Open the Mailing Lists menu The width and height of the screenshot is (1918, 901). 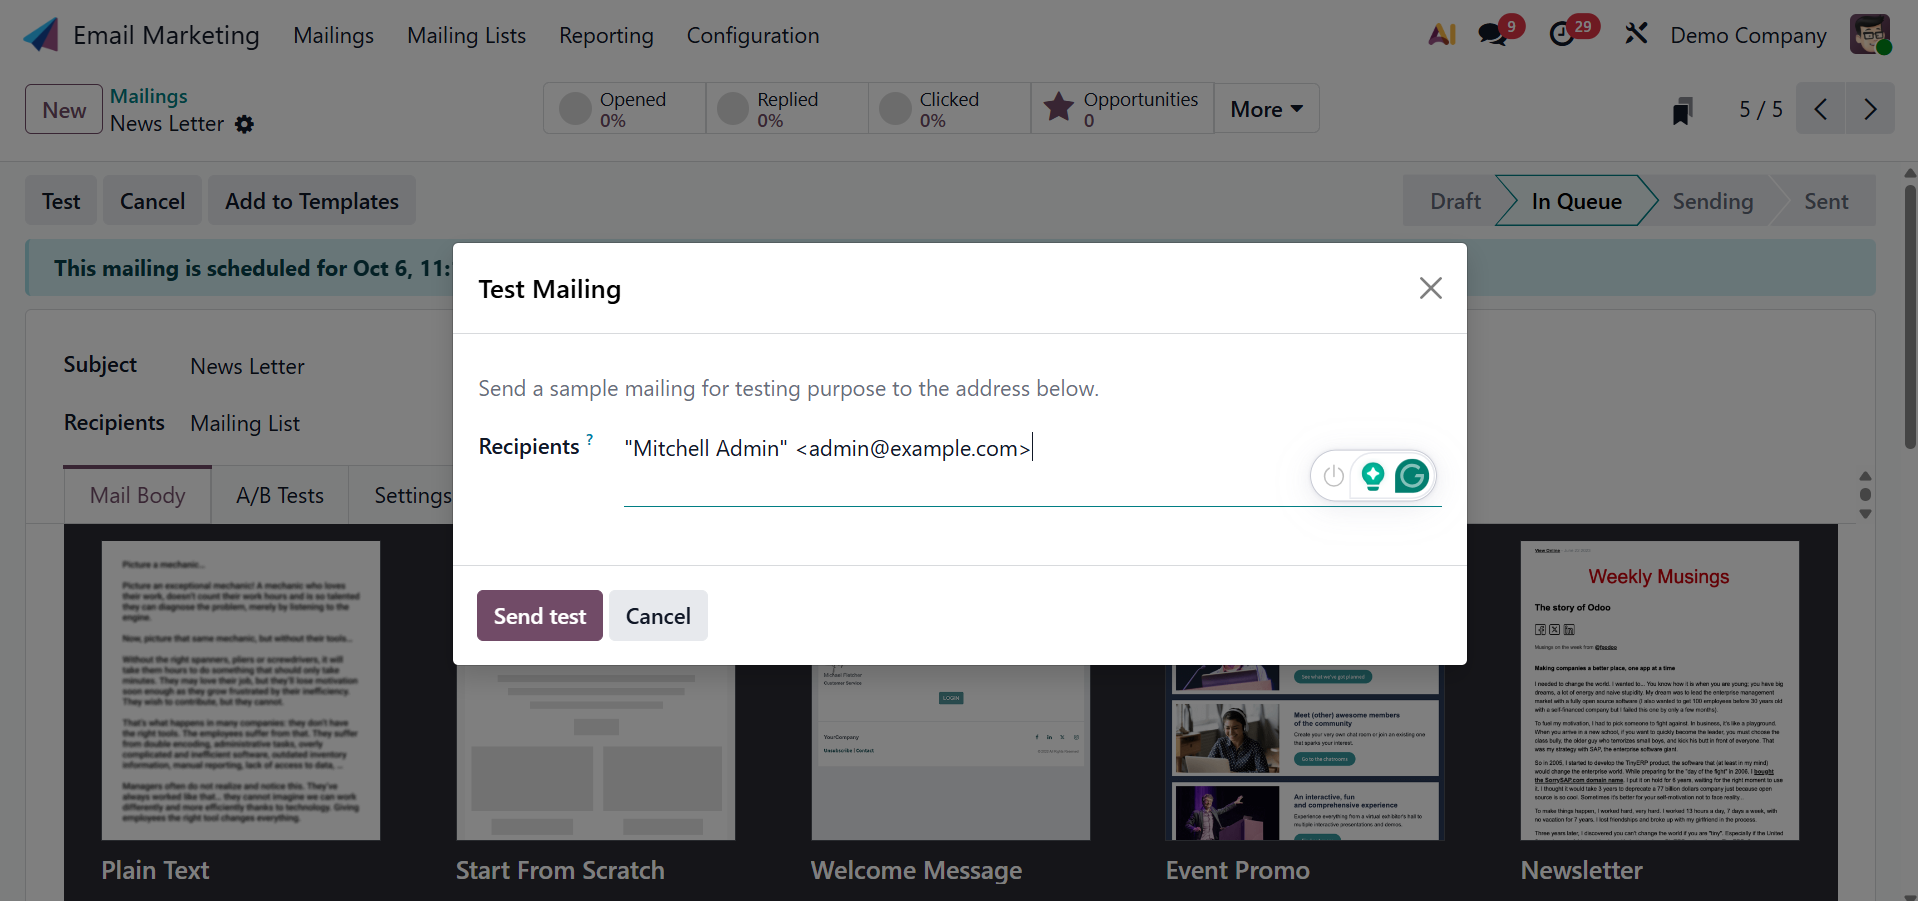tap(466, 36)
